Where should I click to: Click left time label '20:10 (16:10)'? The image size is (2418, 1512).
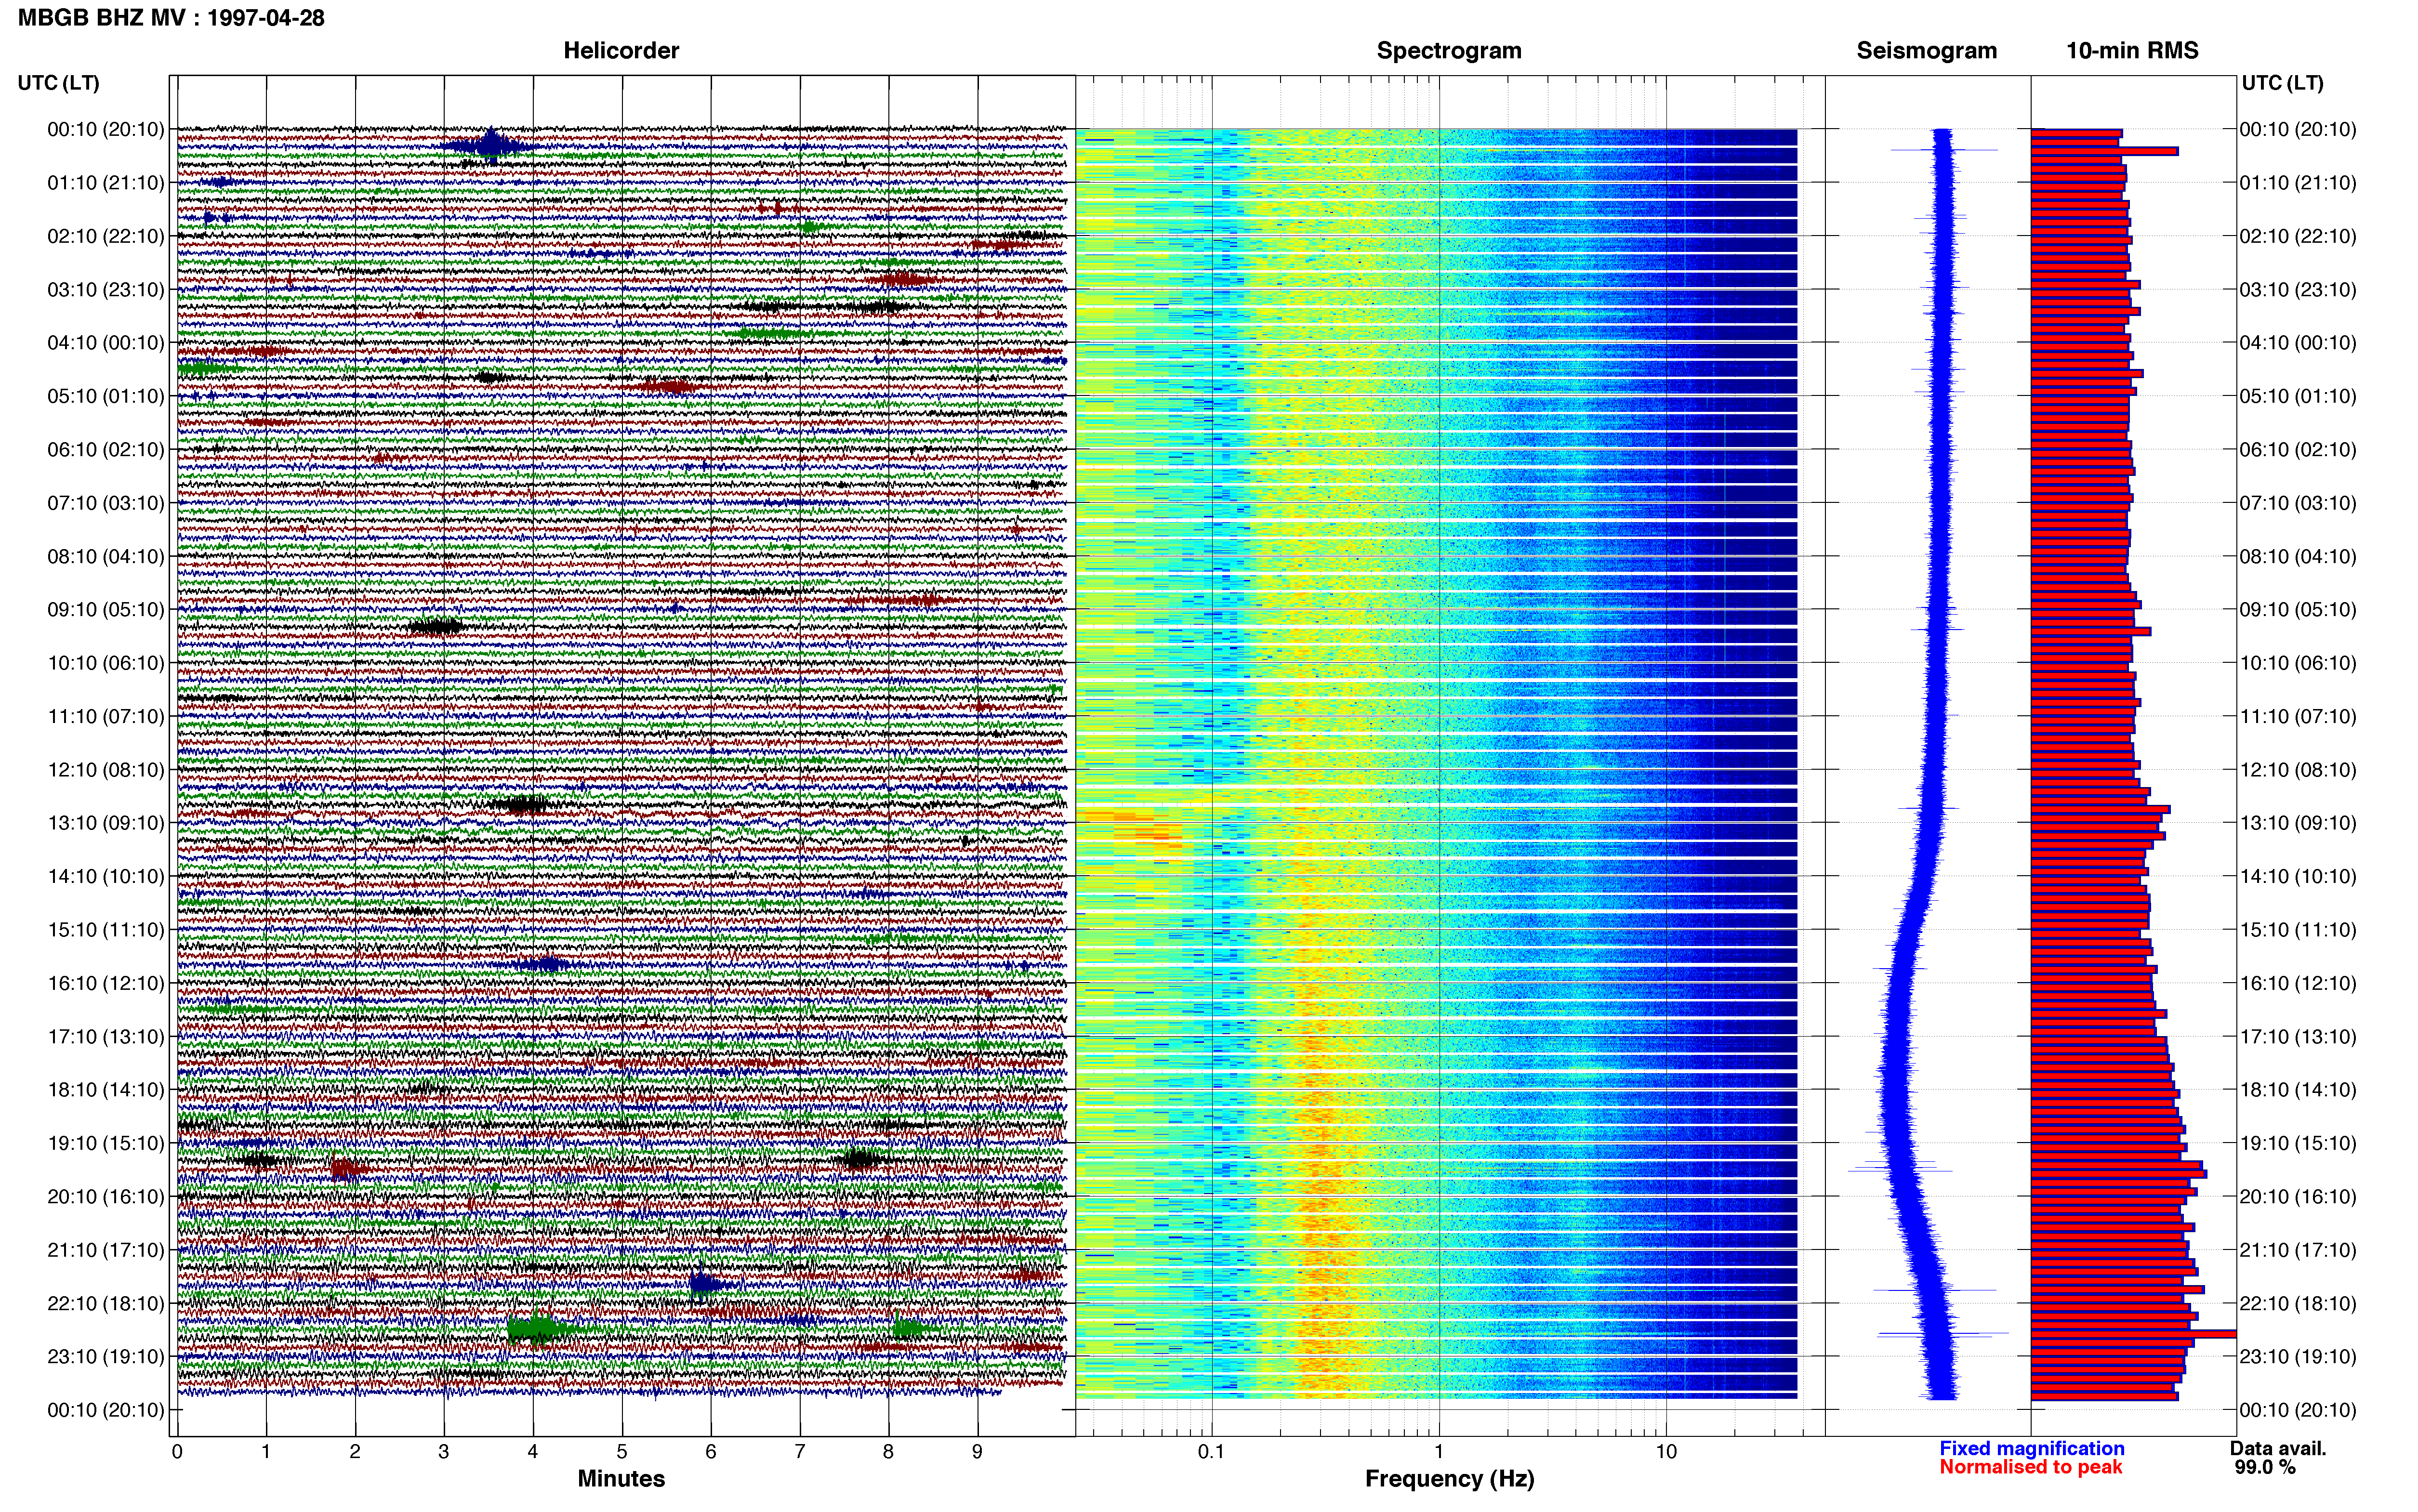(106, 1196)
